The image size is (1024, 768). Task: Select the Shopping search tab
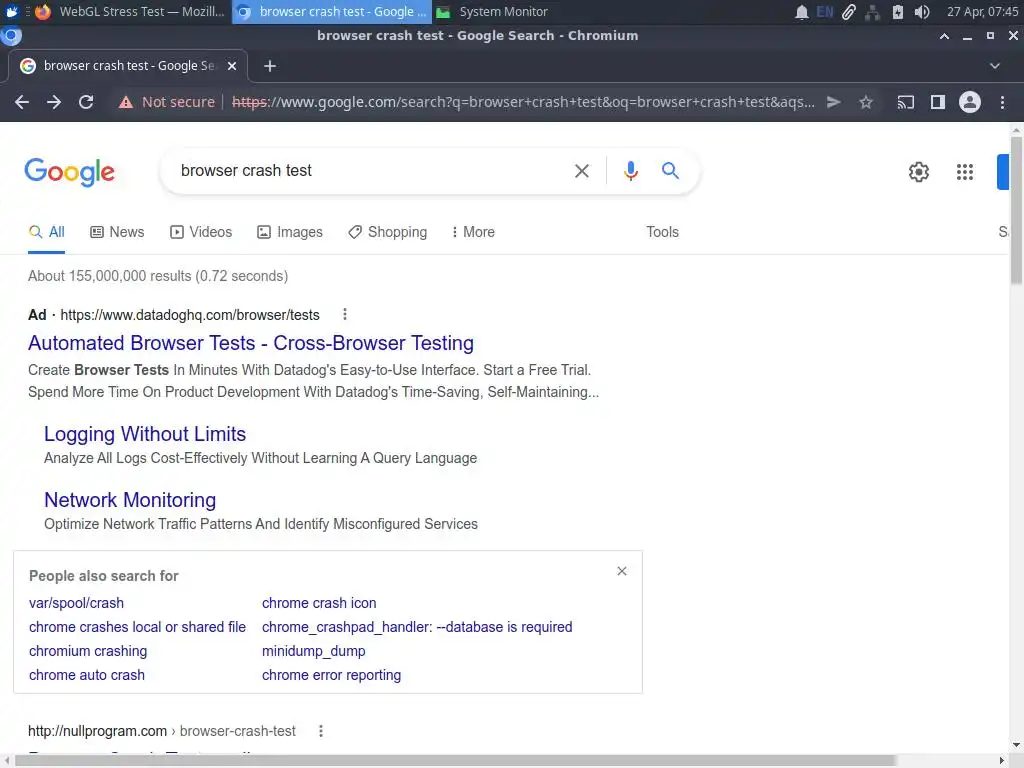387,232
